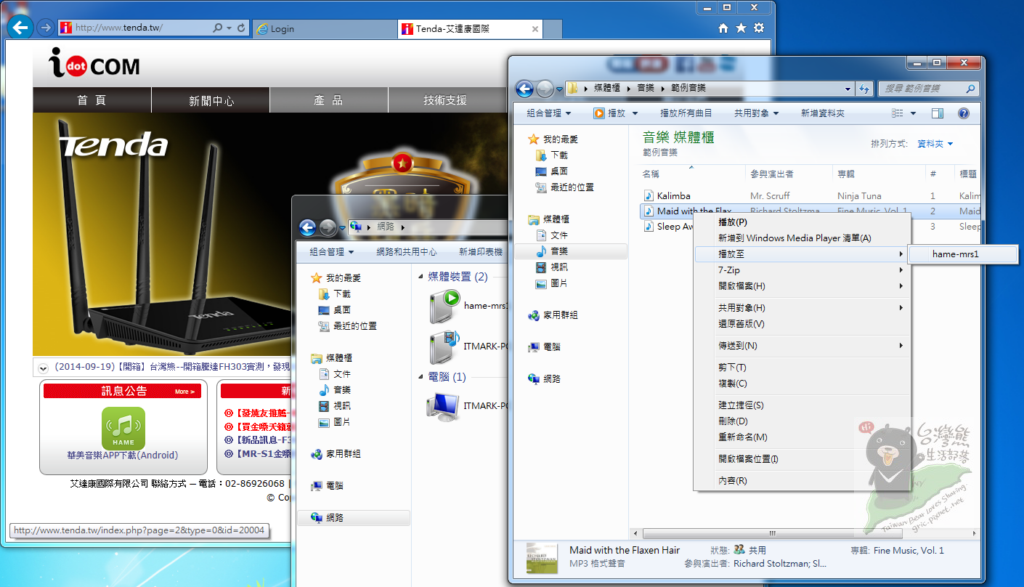Screen dimensions: 1024x587
Task: Choose 重新命名(M) in context menu
Action: tap(802, 437)
